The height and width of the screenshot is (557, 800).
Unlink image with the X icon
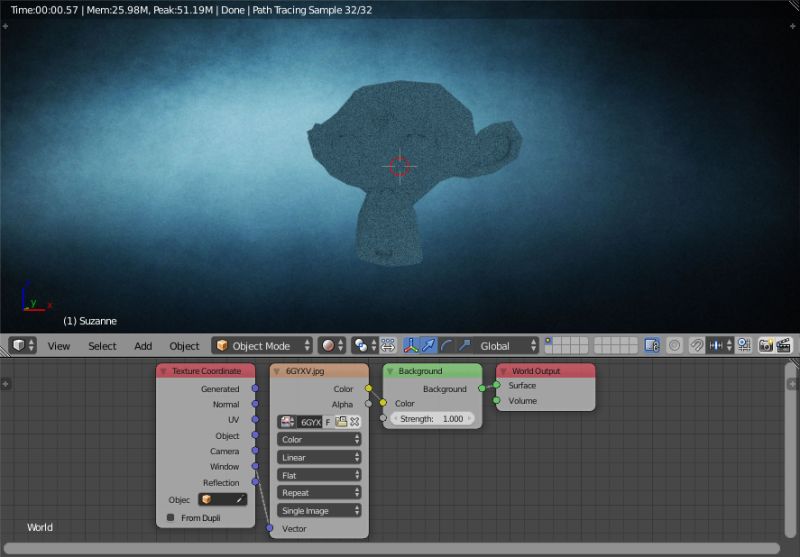pyautogui.click(x=355, y=421)
